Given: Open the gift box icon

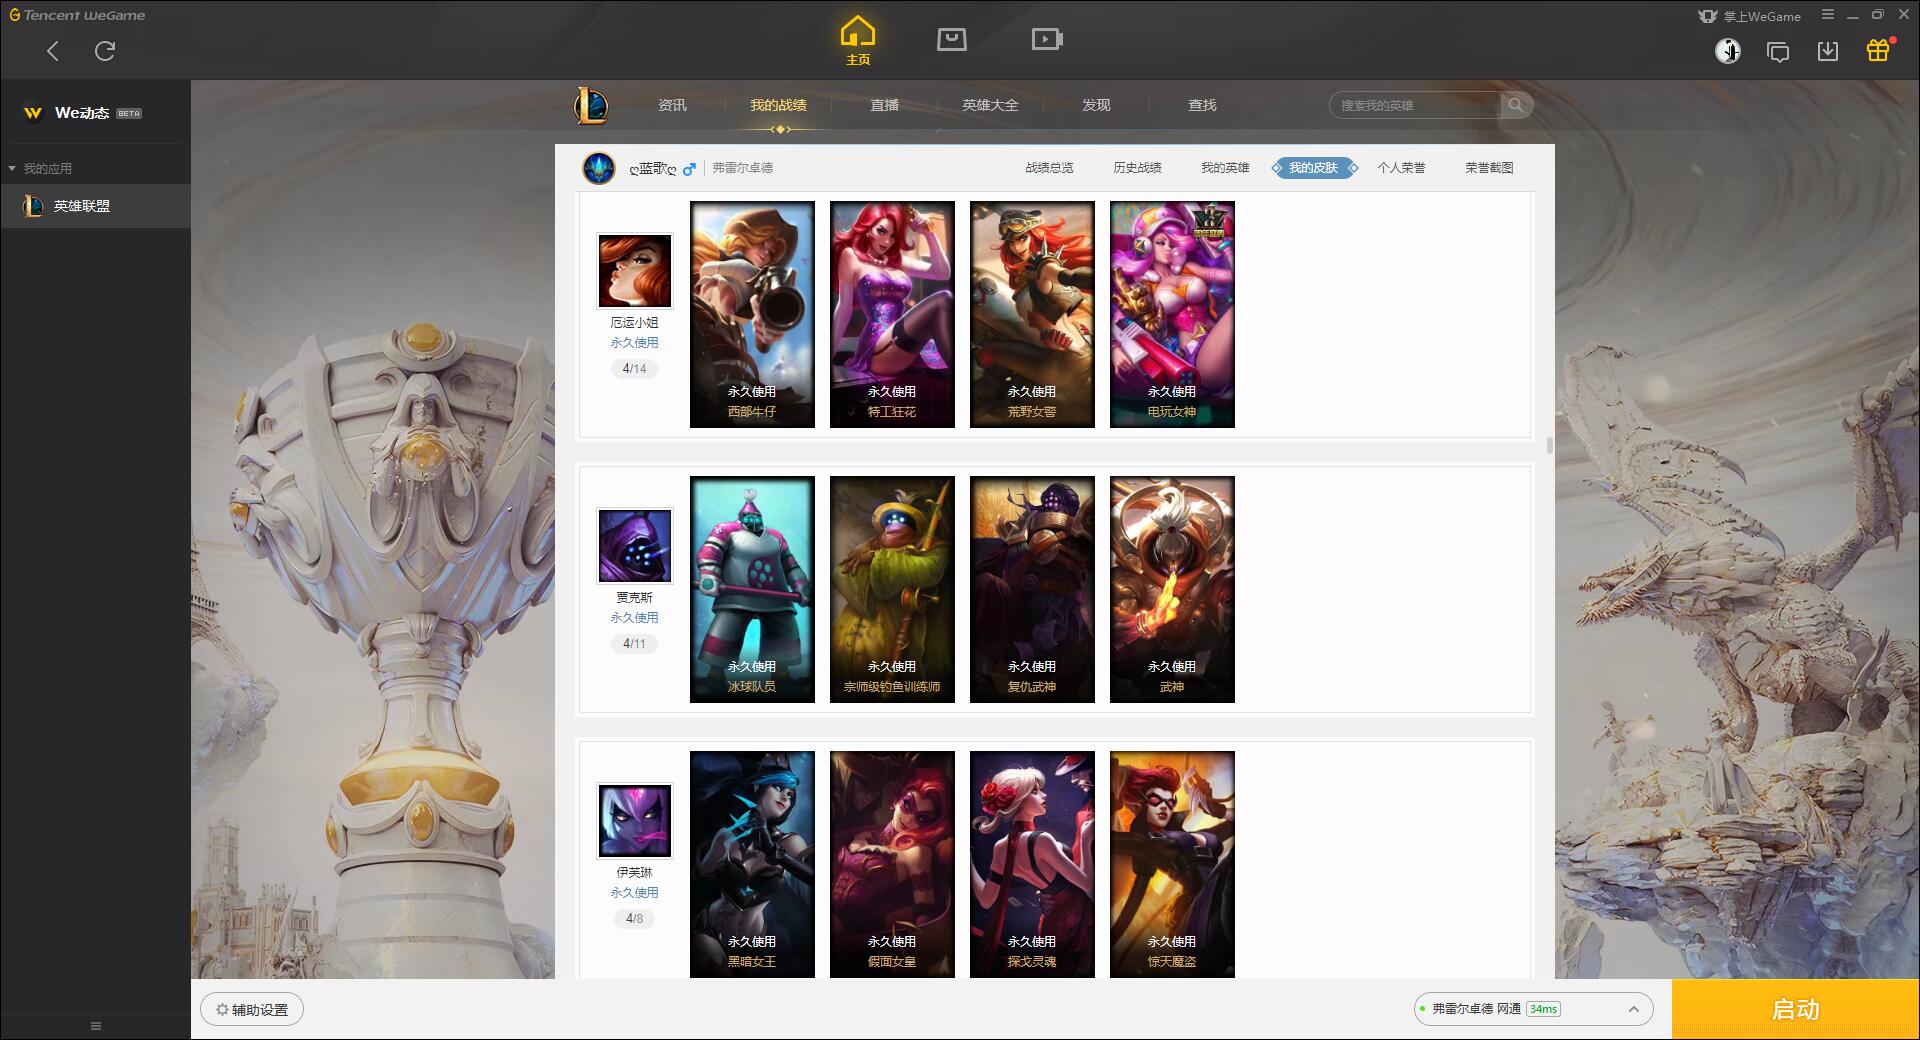Looking at the screenshot, I should click(1878, 50).
